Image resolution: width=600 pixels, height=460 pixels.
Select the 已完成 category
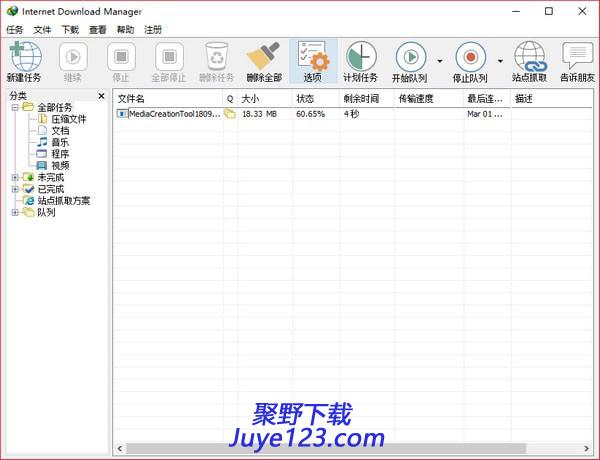pyautogui.click(x=51, y=189)
